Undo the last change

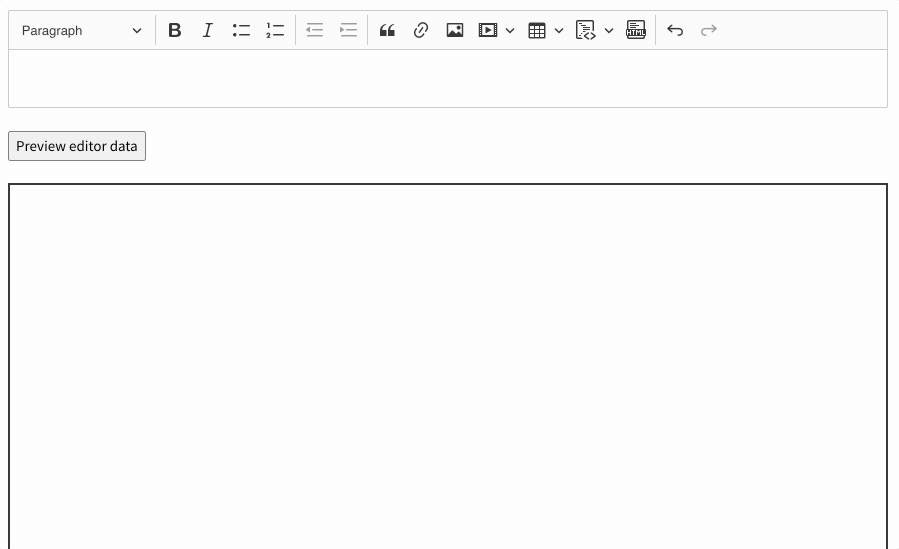point(675,30)
